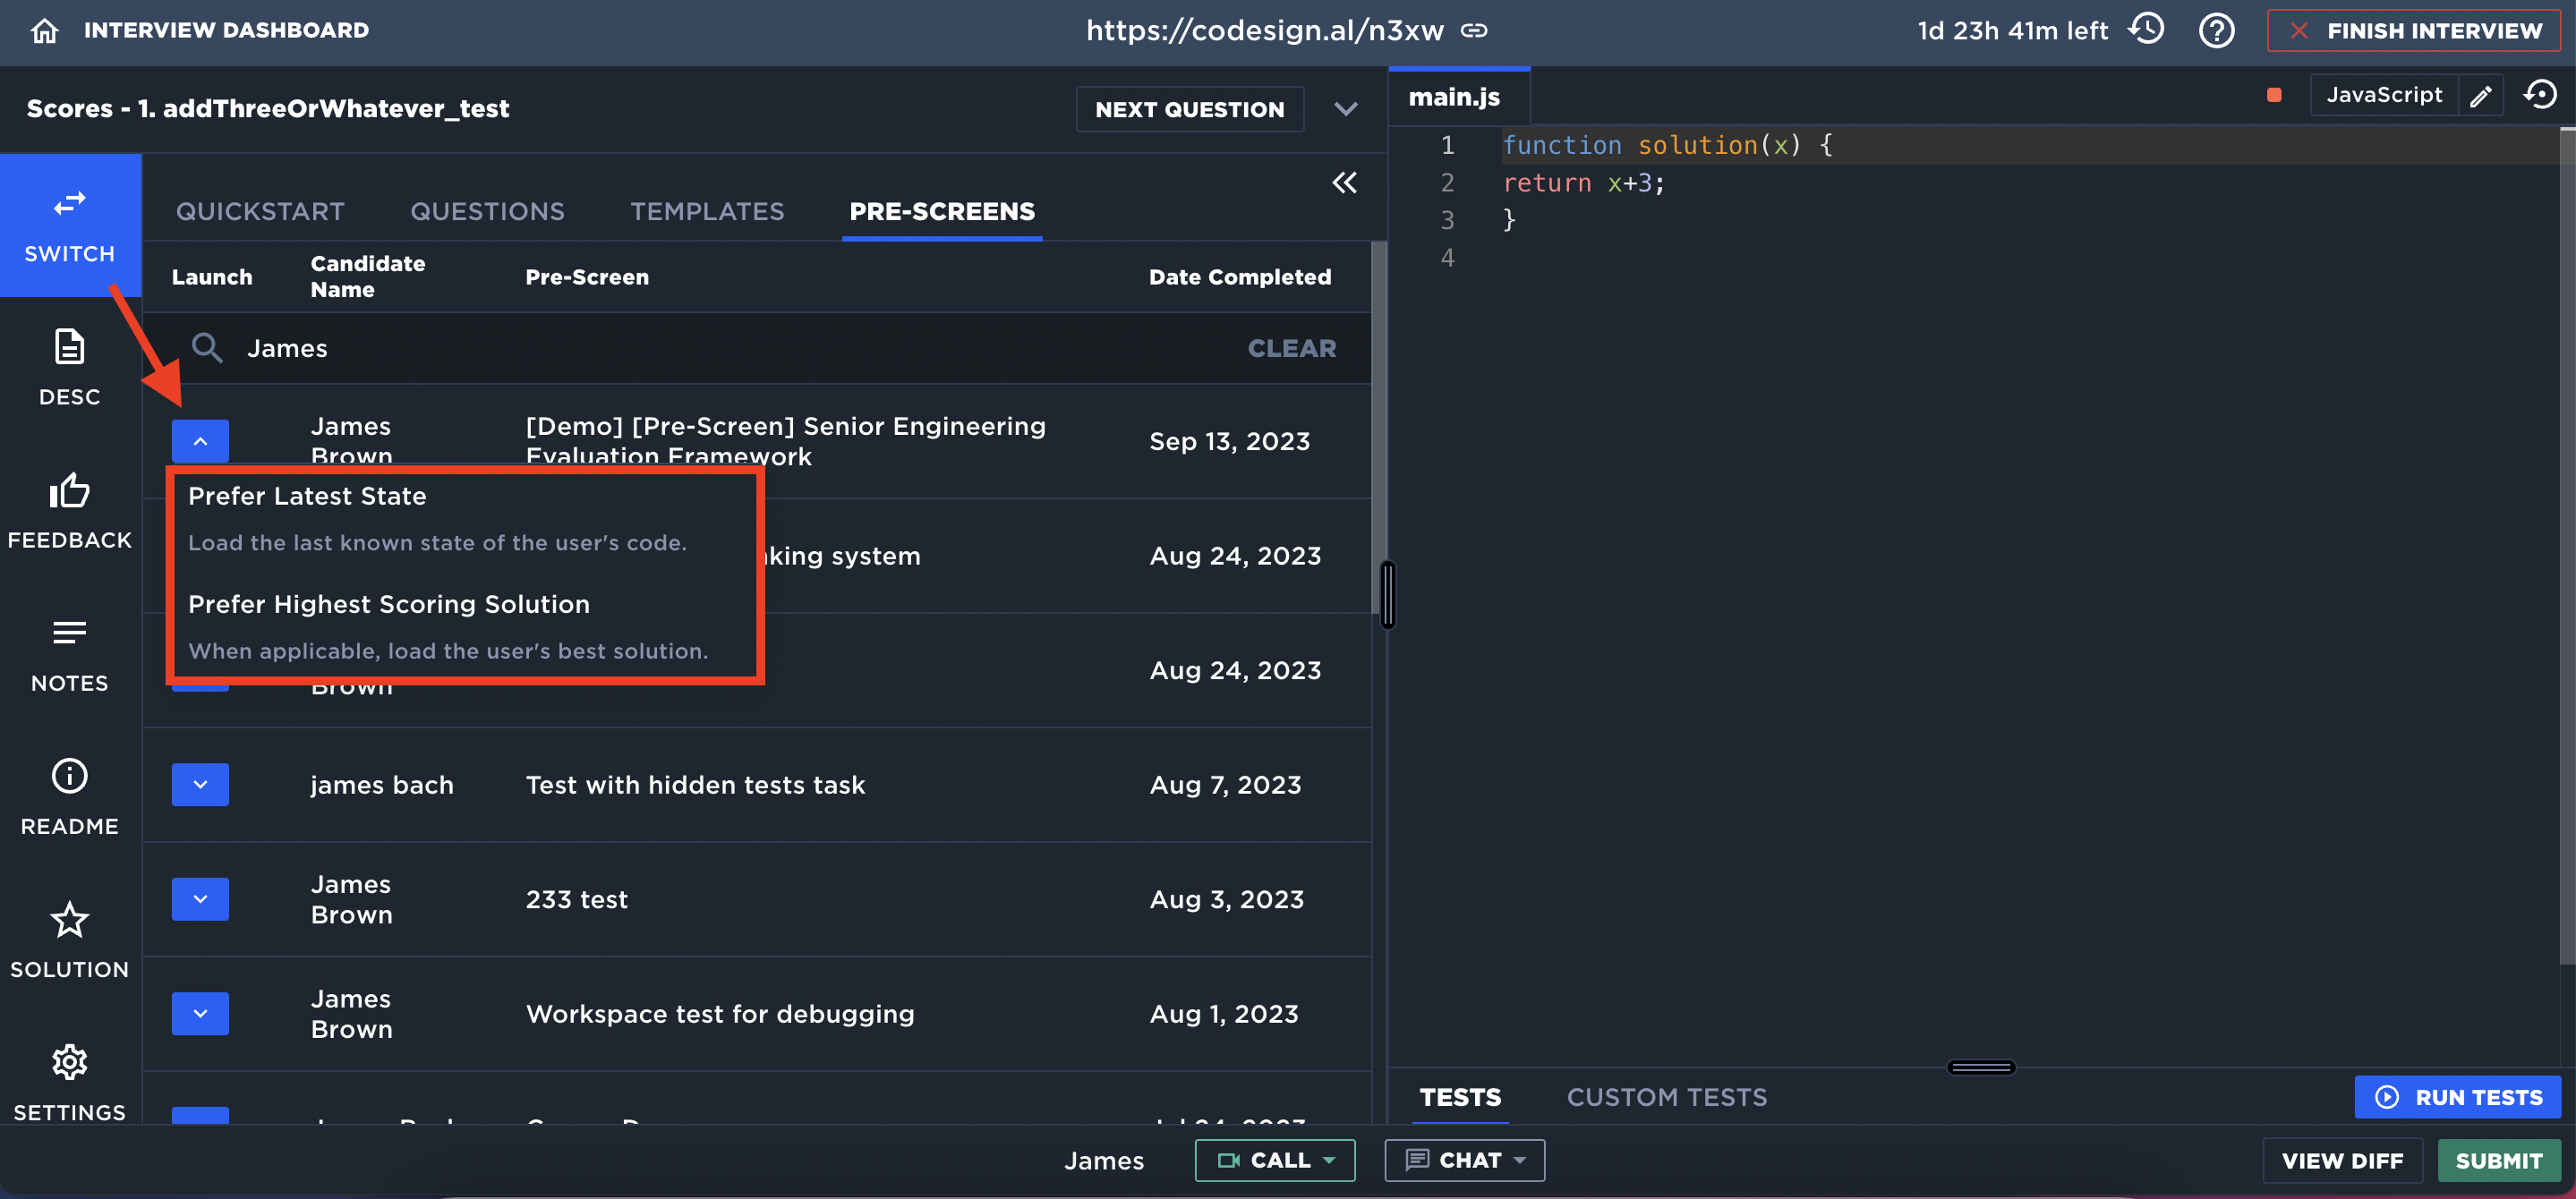Click the pencil icon next to JavaScript

2481,96
